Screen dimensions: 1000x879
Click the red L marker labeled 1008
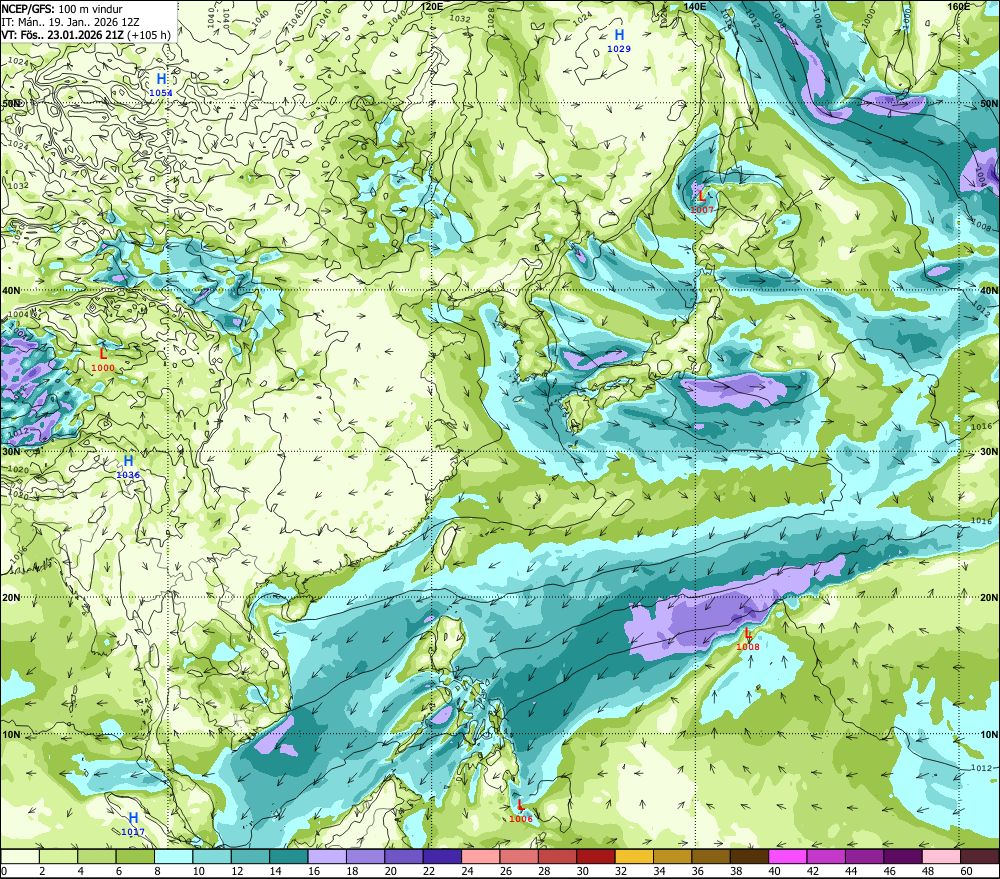coord(747,633)
